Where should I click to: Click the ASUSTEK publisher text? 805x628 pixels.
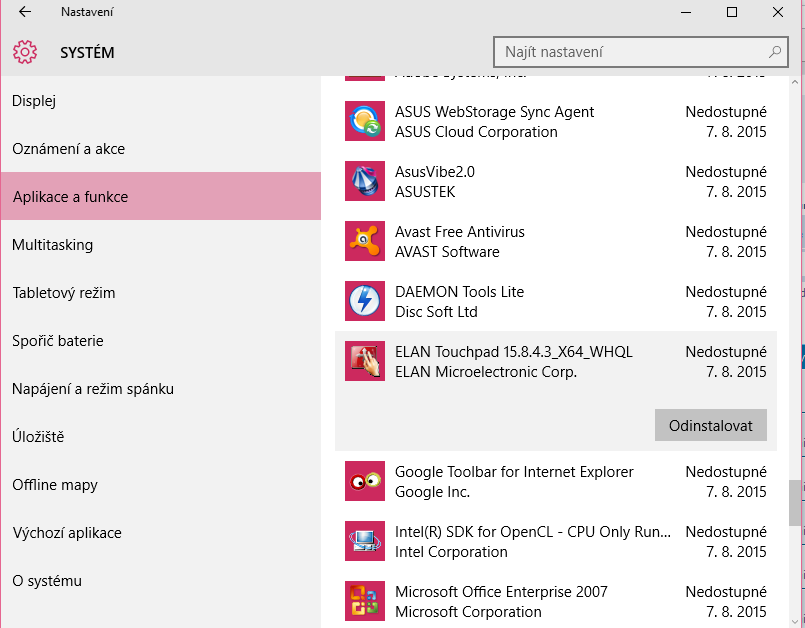click(425, 192)
